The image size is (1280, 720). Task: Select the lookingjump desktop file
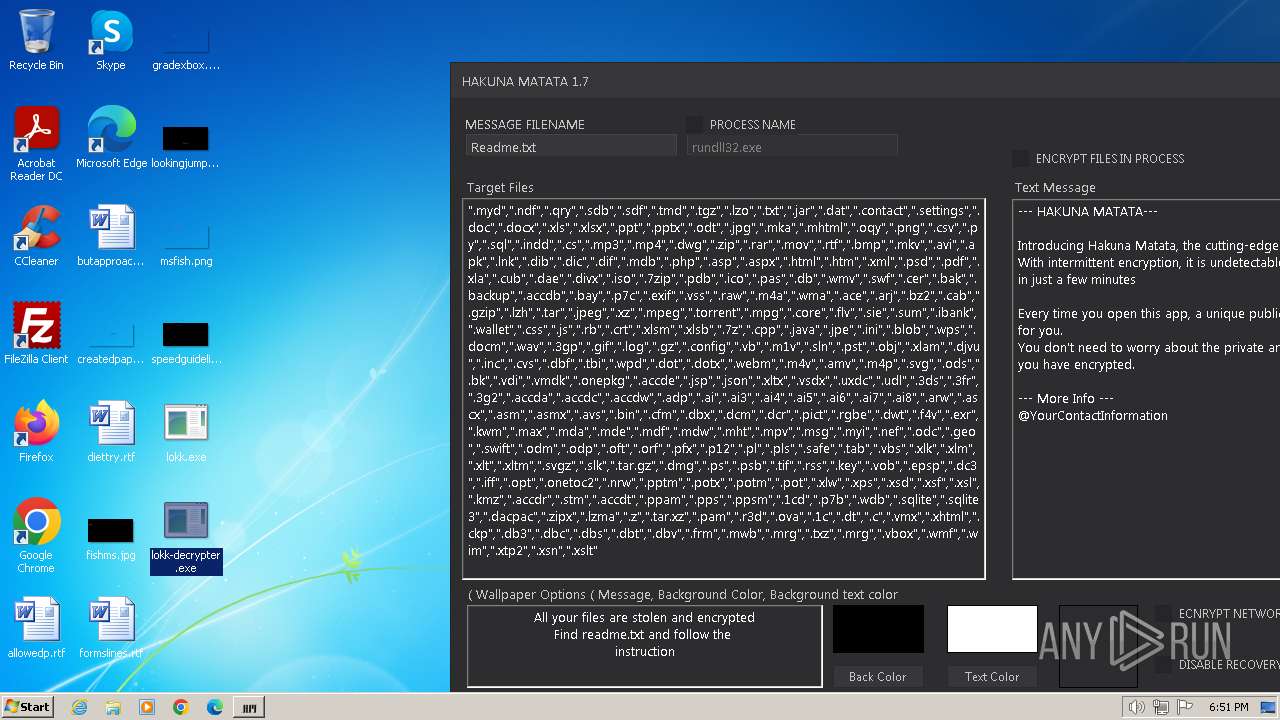click(x=185, y=145)
